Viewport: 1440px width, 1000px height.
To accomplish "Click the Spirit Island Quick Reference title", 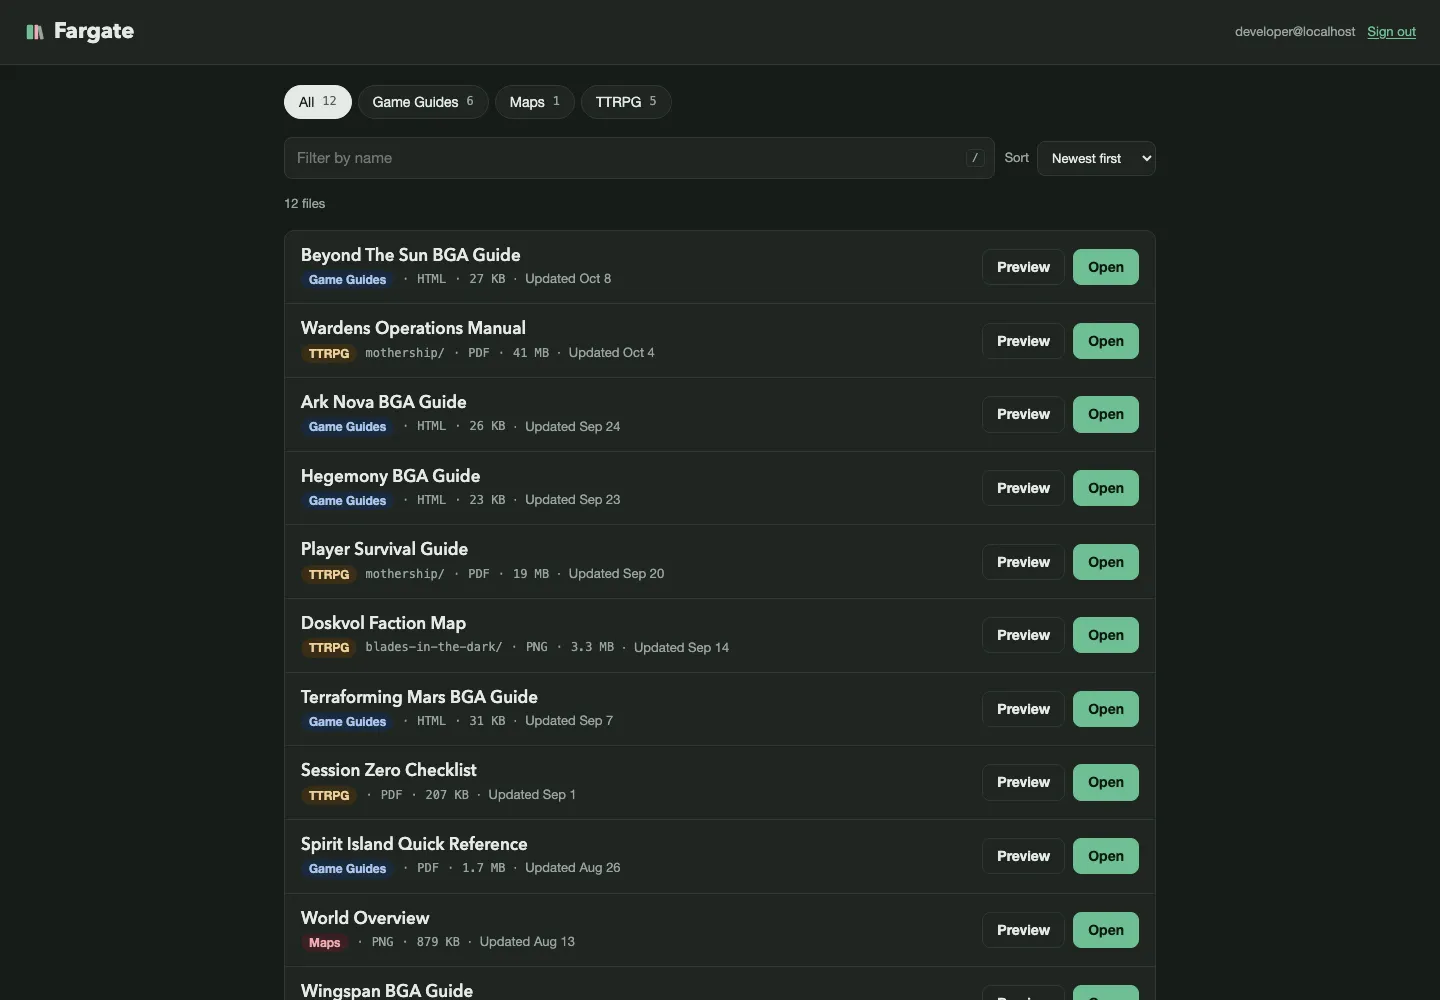I will click(x=414, y=844).
